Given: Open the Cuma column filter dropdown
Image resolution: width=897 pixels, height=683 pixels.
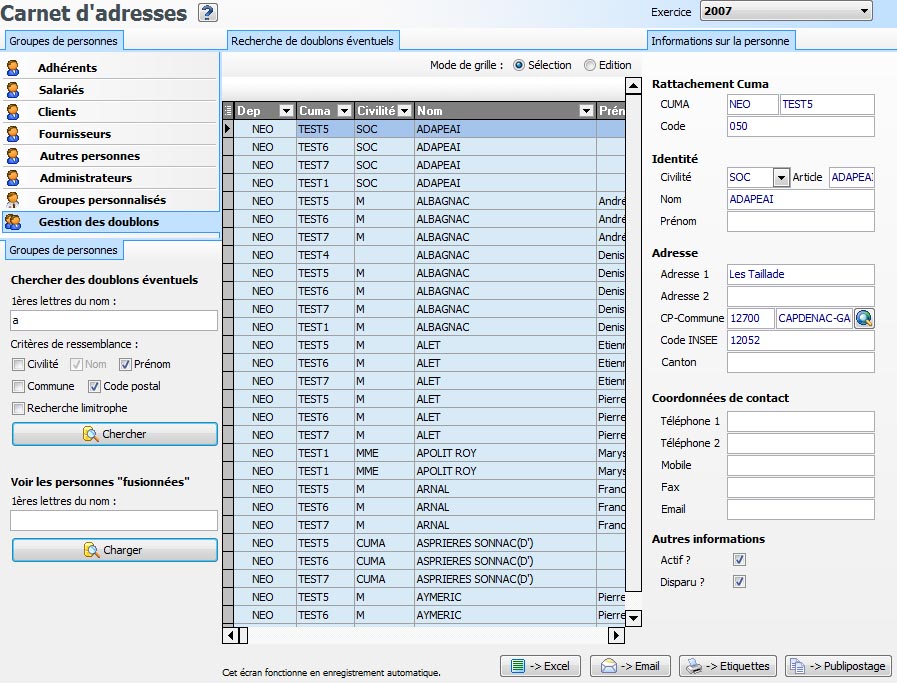Looking at the screenshot, I should pyautogui.click(x=344, y=110).
